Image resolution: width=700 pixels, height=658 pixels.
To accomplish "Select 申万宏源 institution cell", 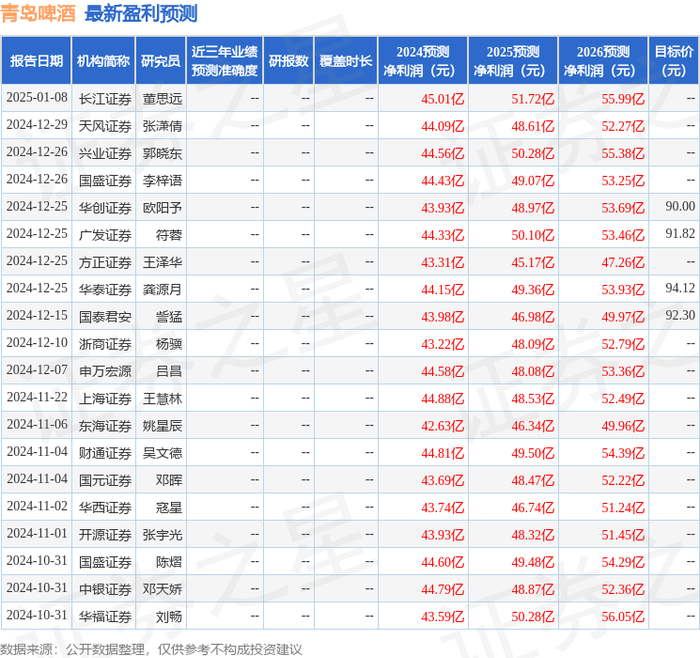I will (105, 371).
